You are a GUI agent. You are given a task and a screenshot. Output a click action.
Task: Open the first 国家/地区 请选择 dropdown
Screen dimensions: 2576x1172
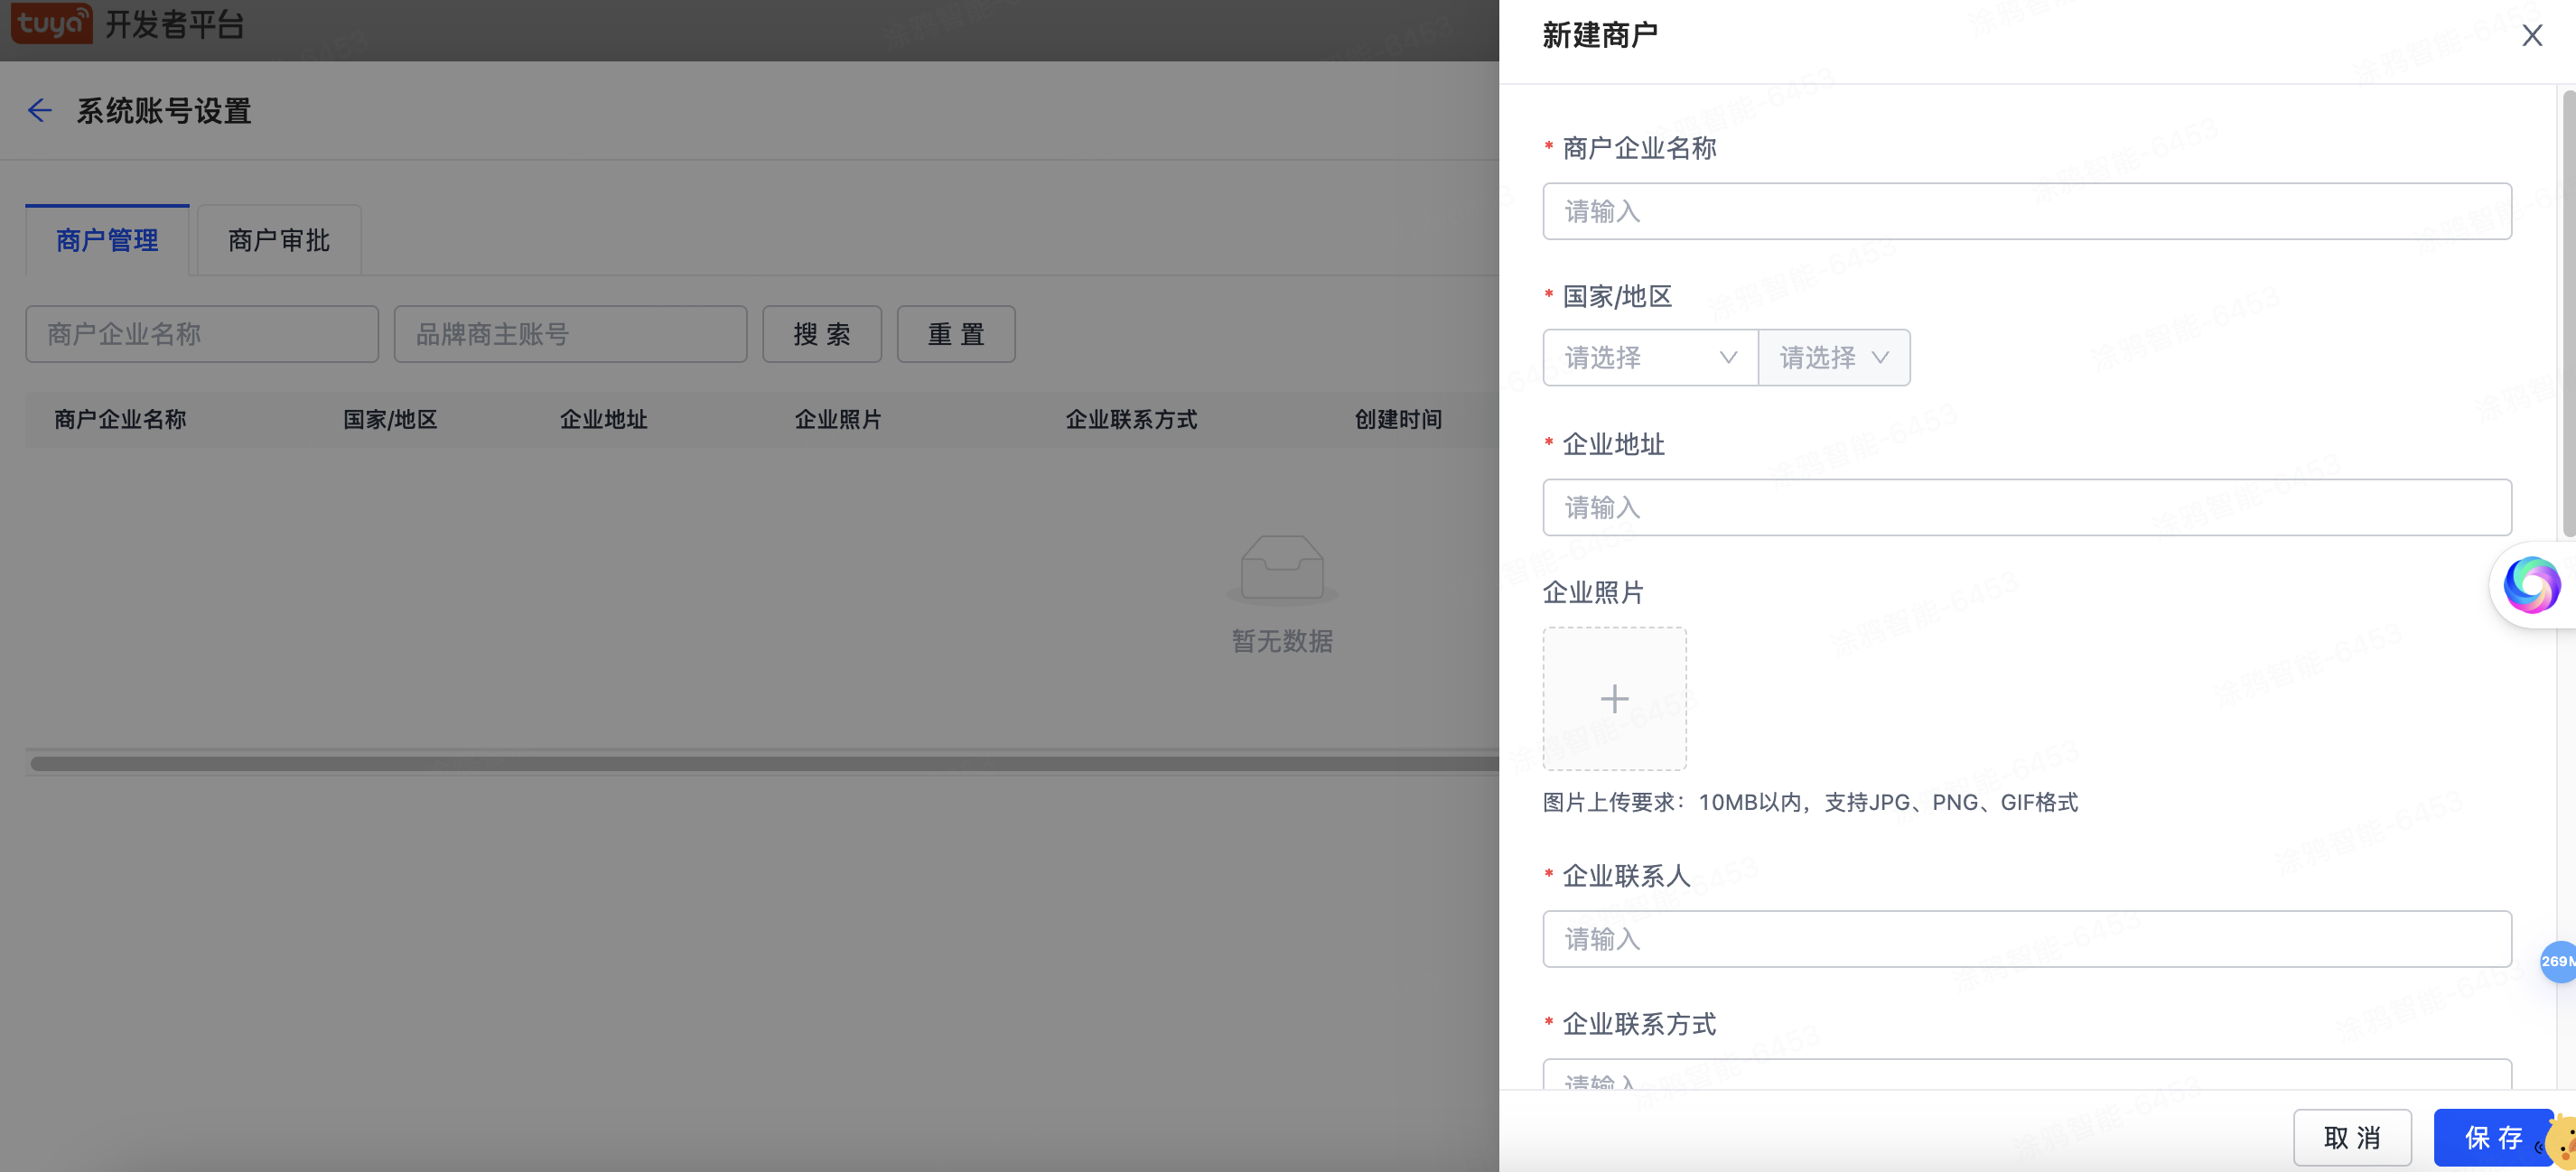click(1648, 357)
